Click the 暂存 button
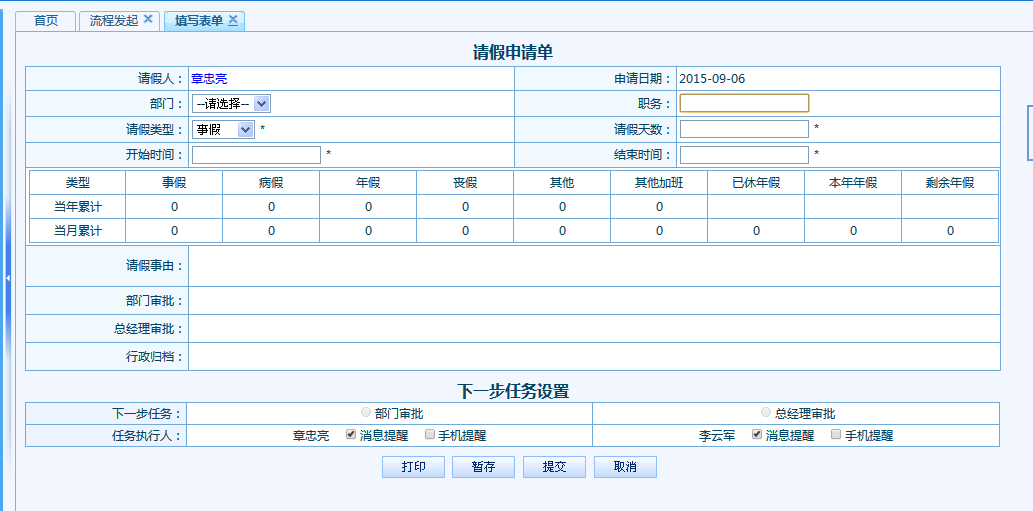The width and height of the screenshot is (1033, 511). (483, 467)
